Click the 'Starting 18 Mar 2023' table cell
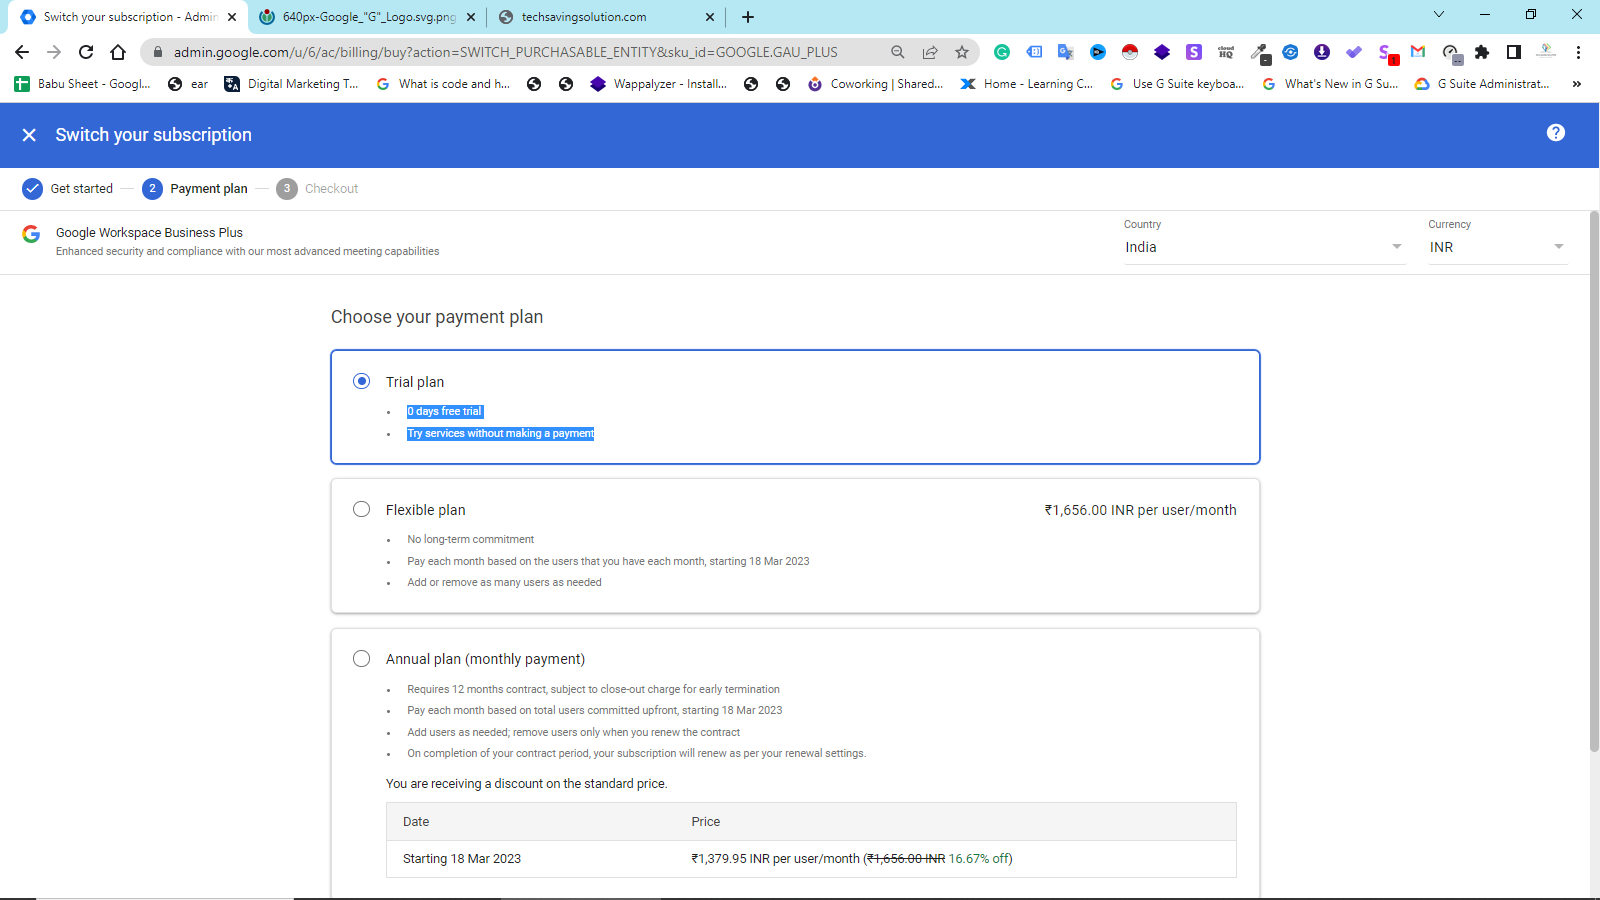 coord(462,859)
